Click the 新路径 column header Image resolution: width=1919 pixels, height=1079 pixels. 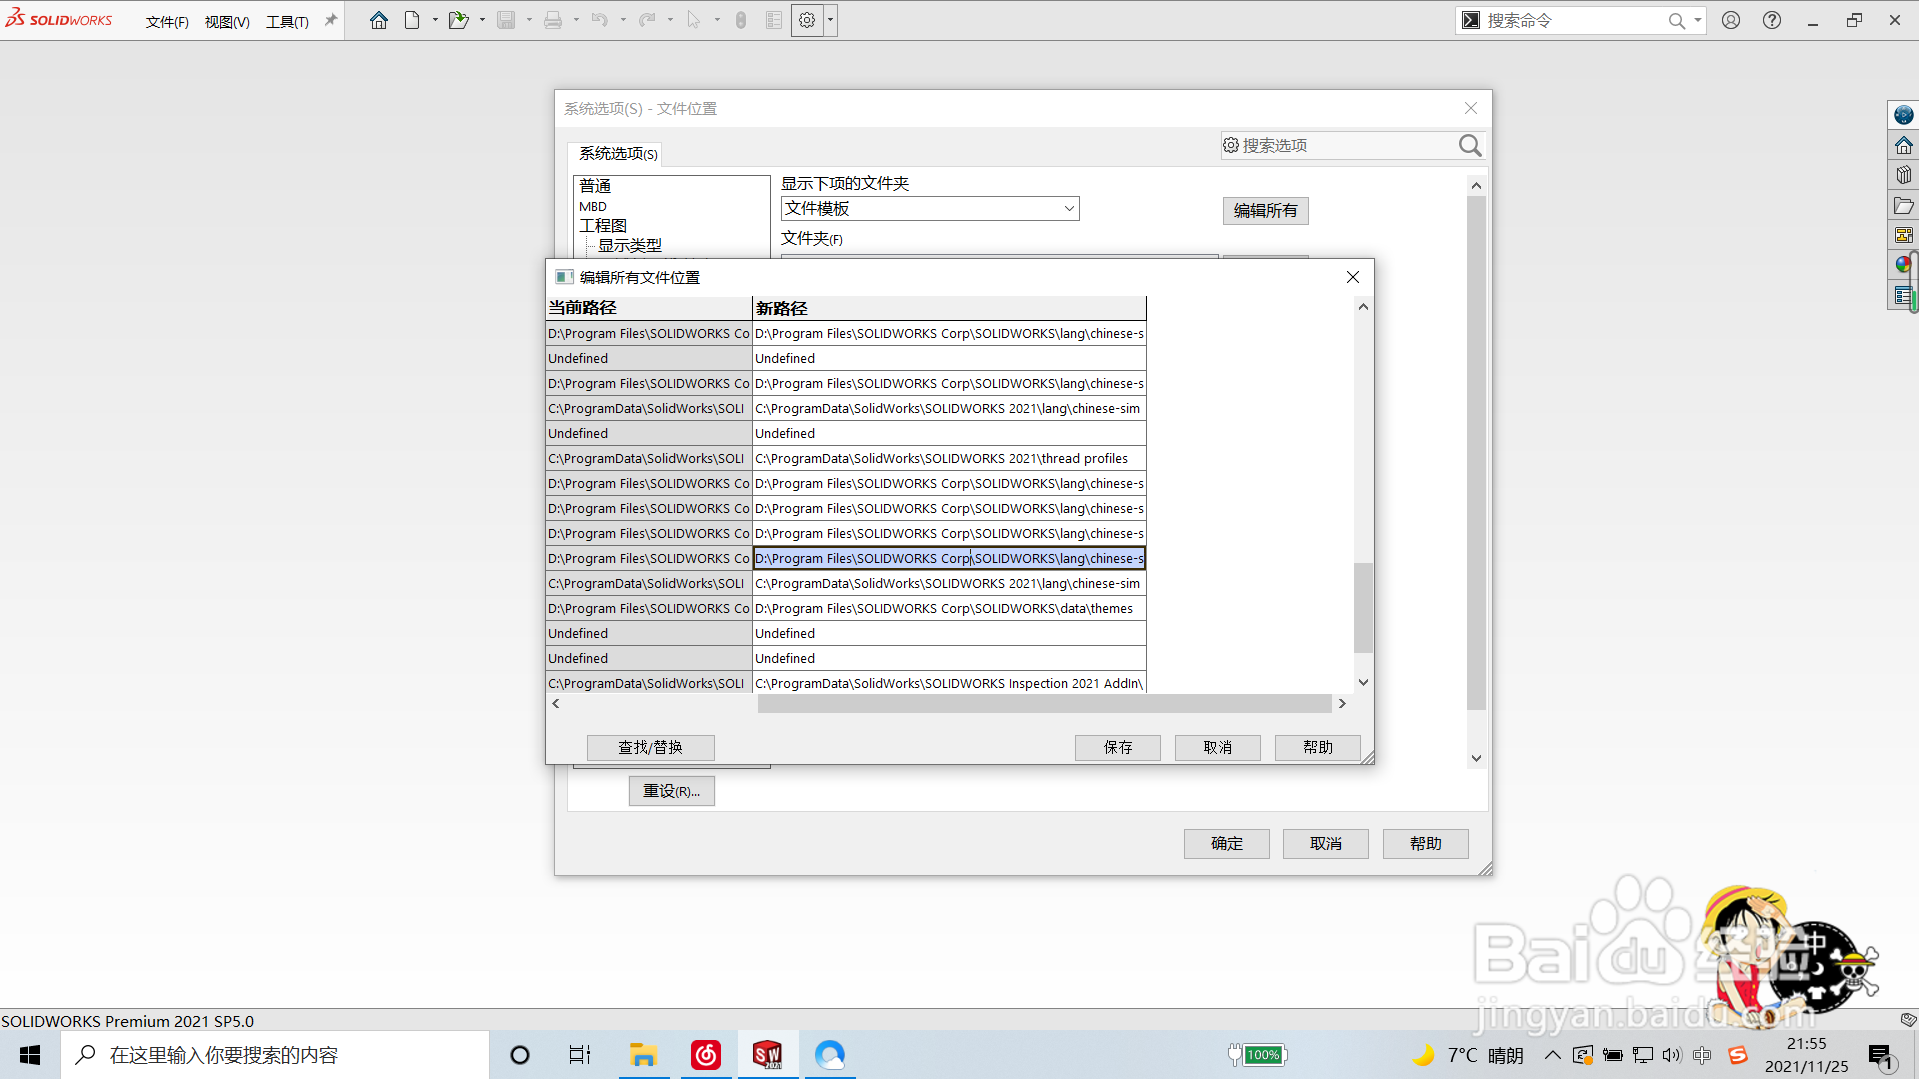[x=949, y=308]
